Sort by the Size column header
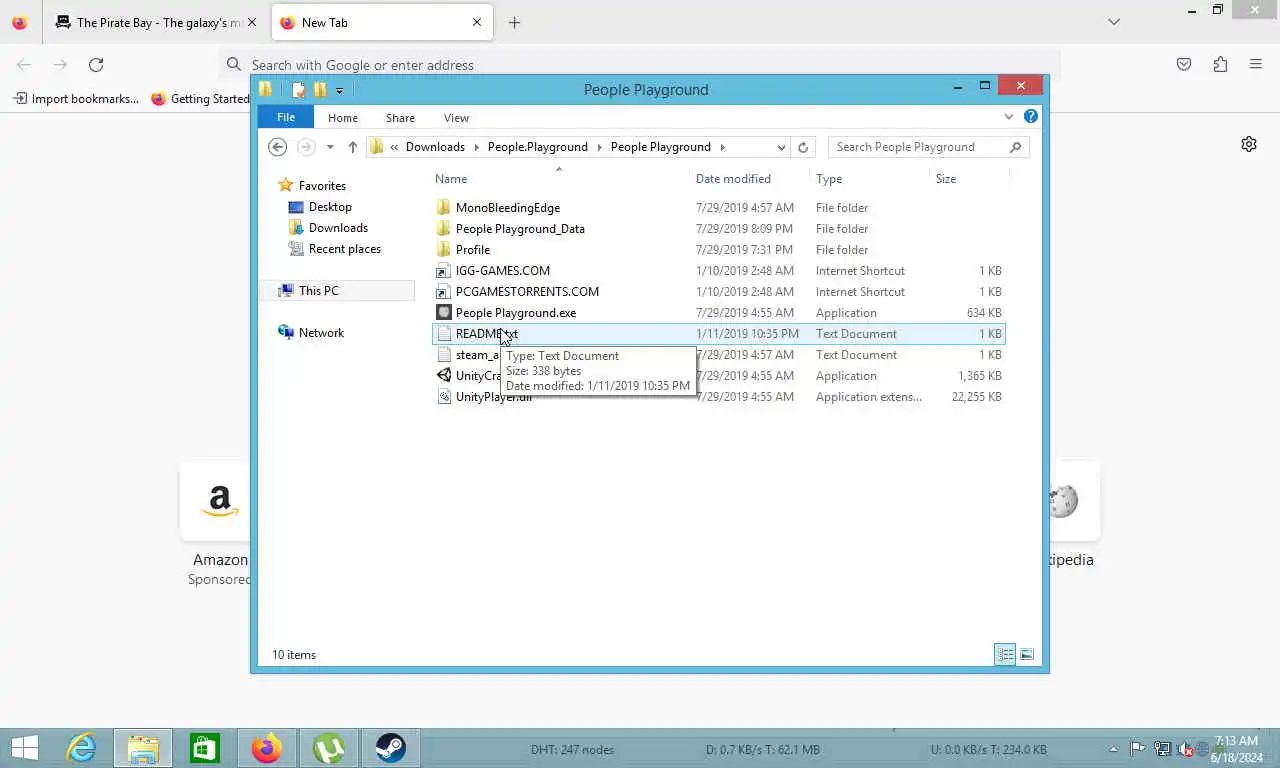 (946, 179)
